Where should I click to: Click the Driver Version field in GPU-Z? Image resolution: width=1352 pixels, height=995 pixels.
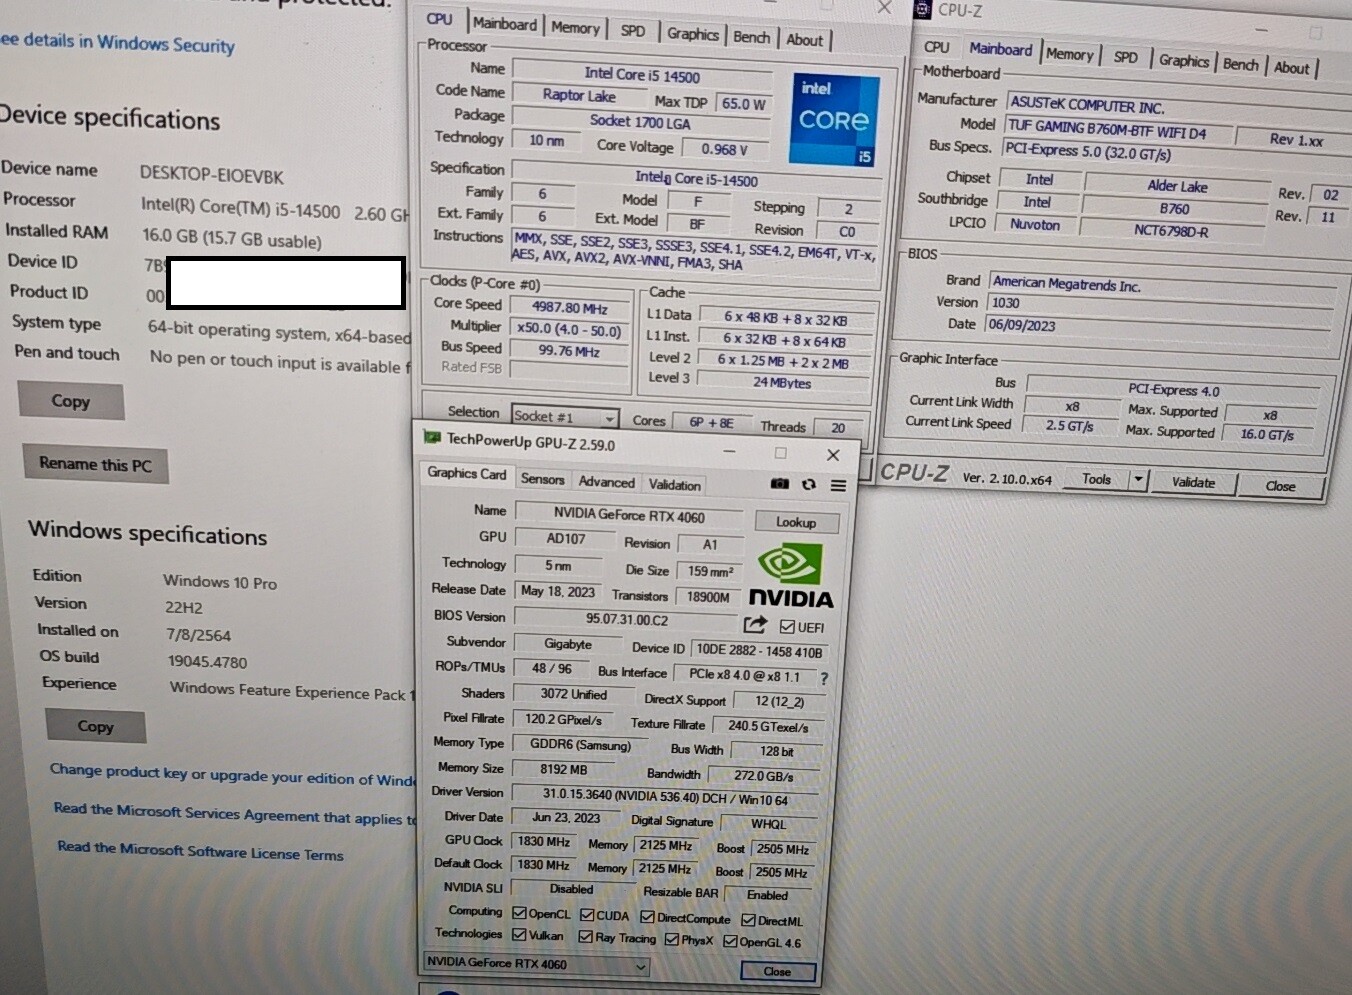coord(665,796)
